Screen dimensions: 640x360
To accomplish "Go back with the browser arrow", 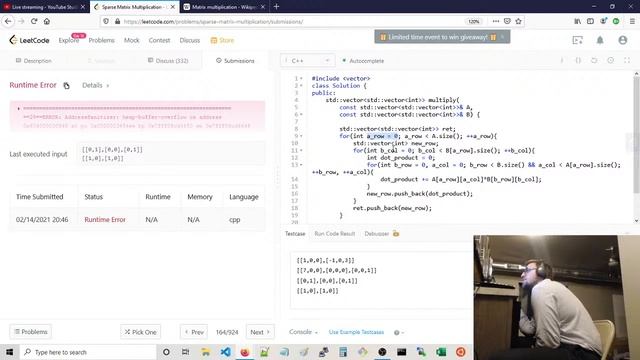I will tap(8, 21).
